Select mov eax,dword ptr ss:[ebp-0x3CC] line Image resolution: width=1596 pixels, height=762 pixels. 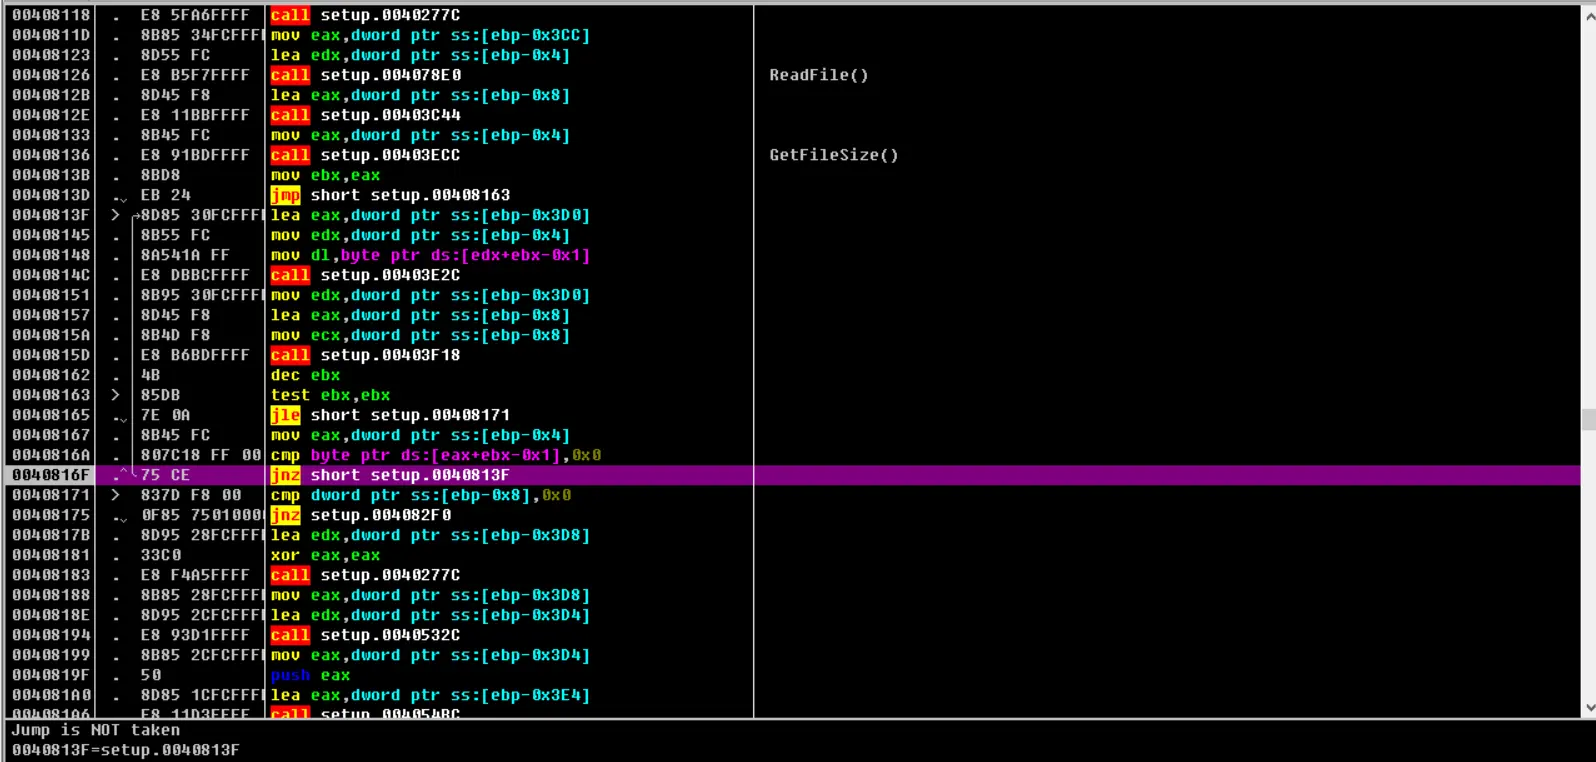point(431,35)
